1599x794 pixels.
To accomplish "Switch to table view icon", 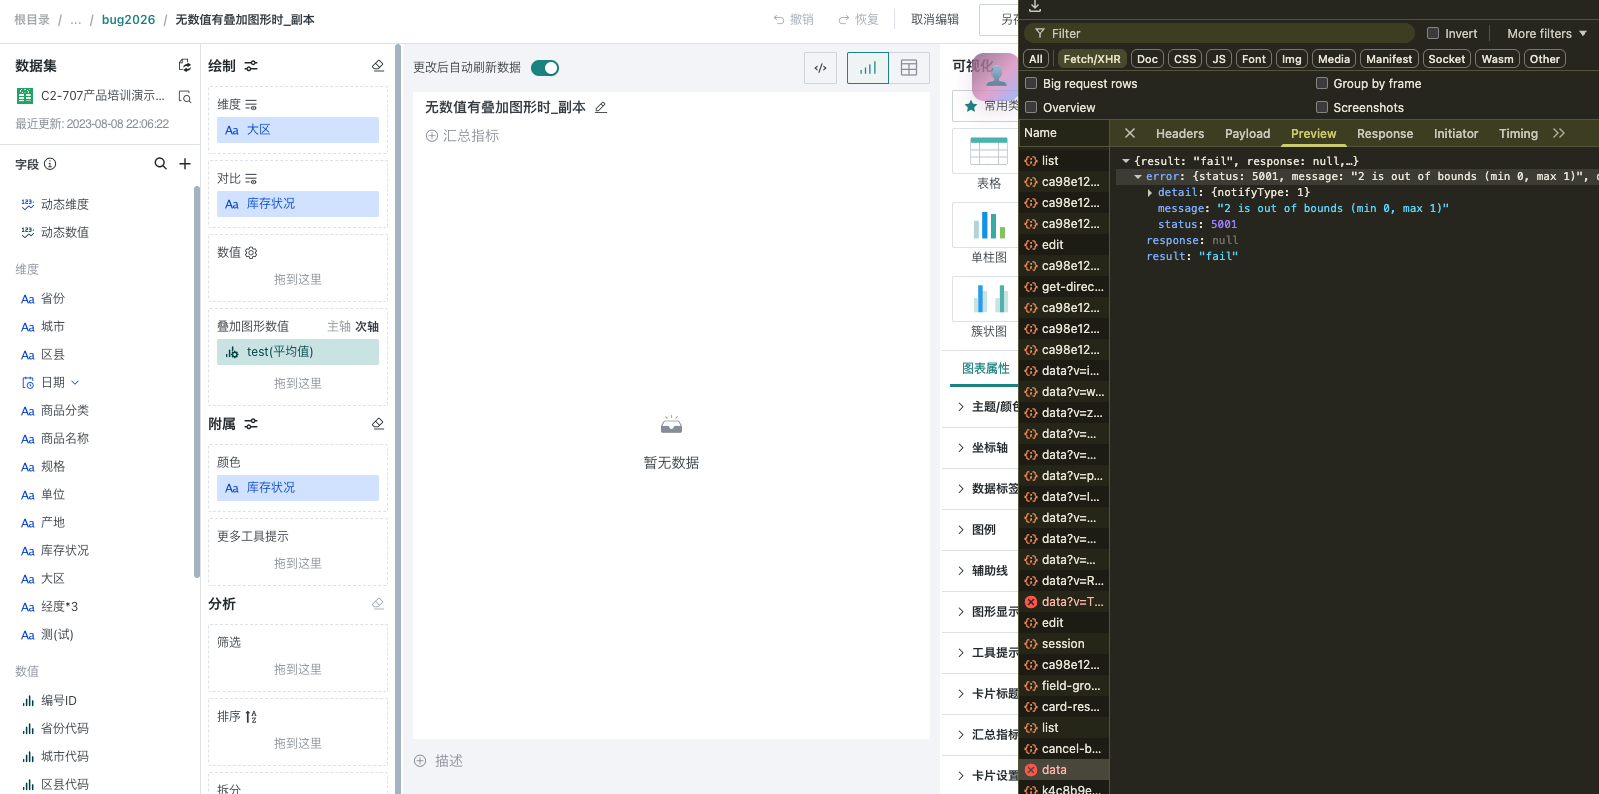I will [909, 68].
